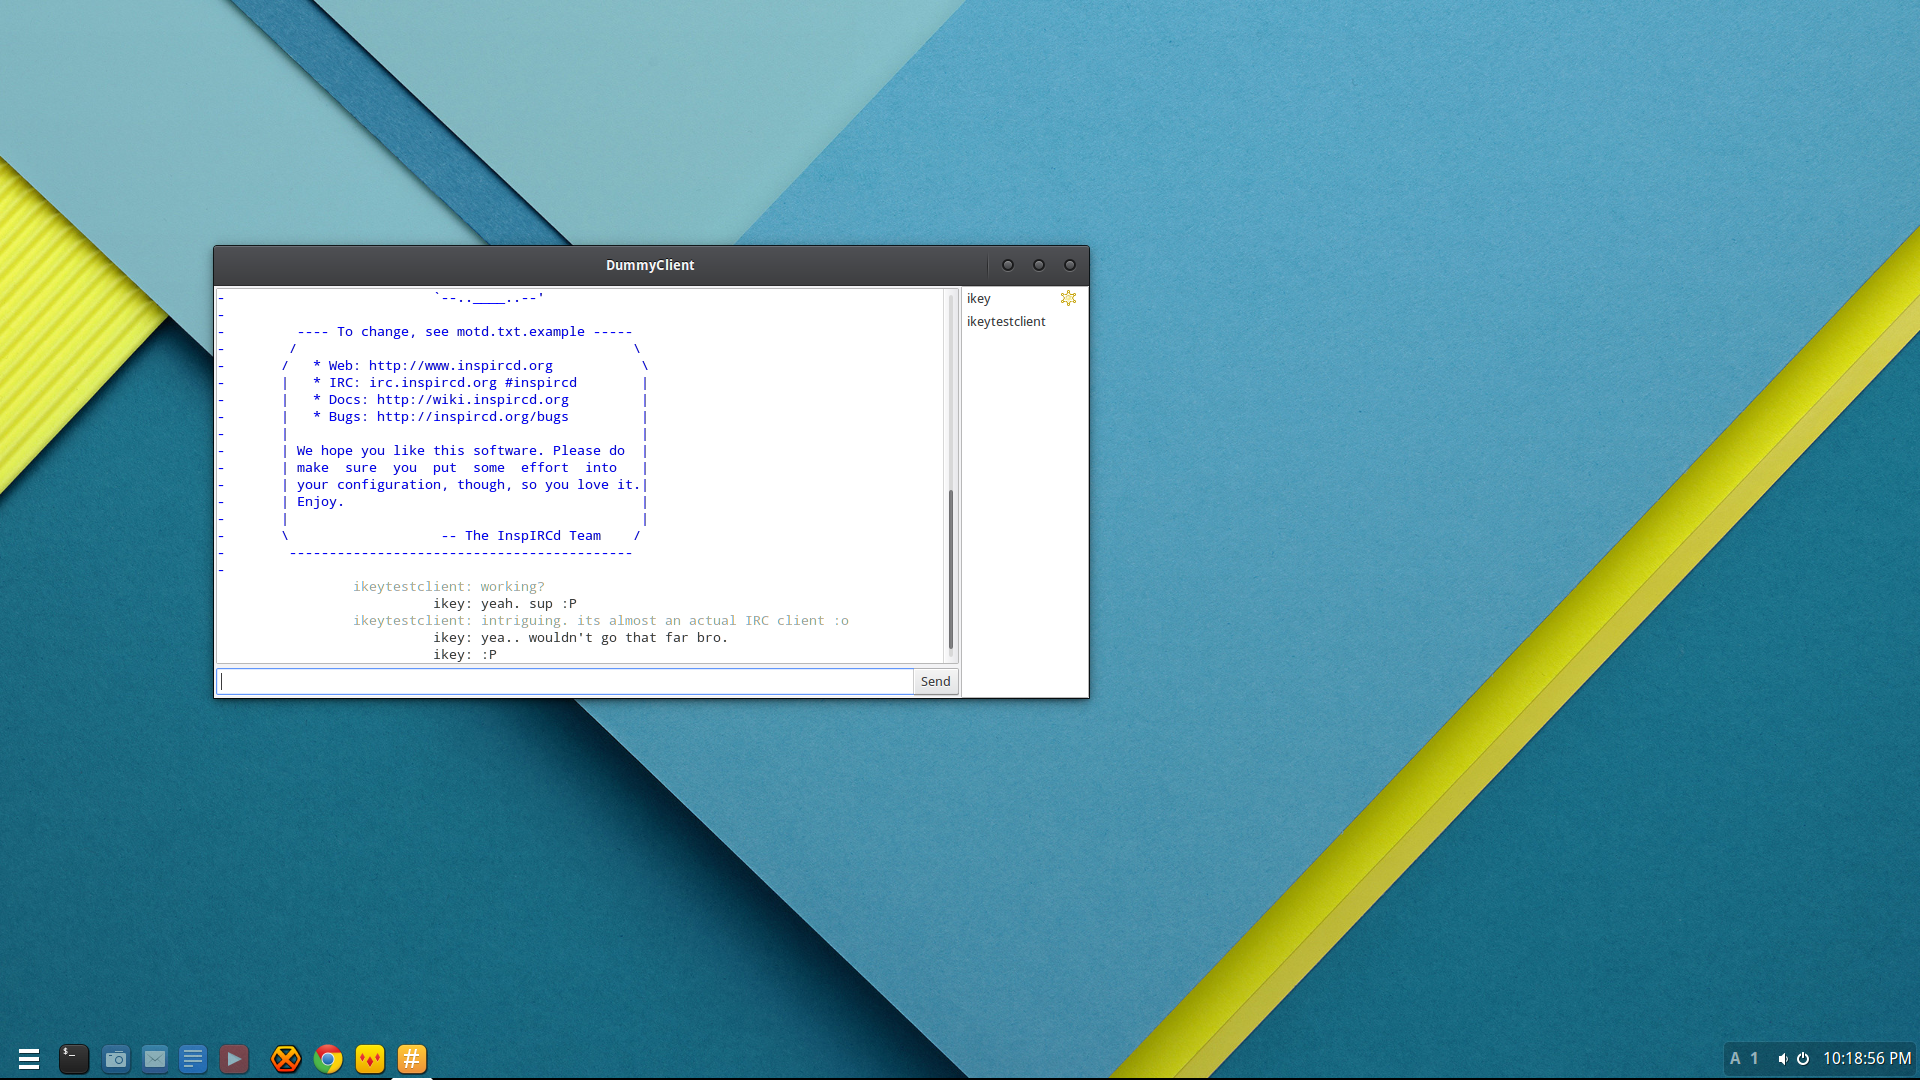1920x1080 pixels.
Task: Click the http://wiki.inspircd.org docs address
Action: point(472,400)
